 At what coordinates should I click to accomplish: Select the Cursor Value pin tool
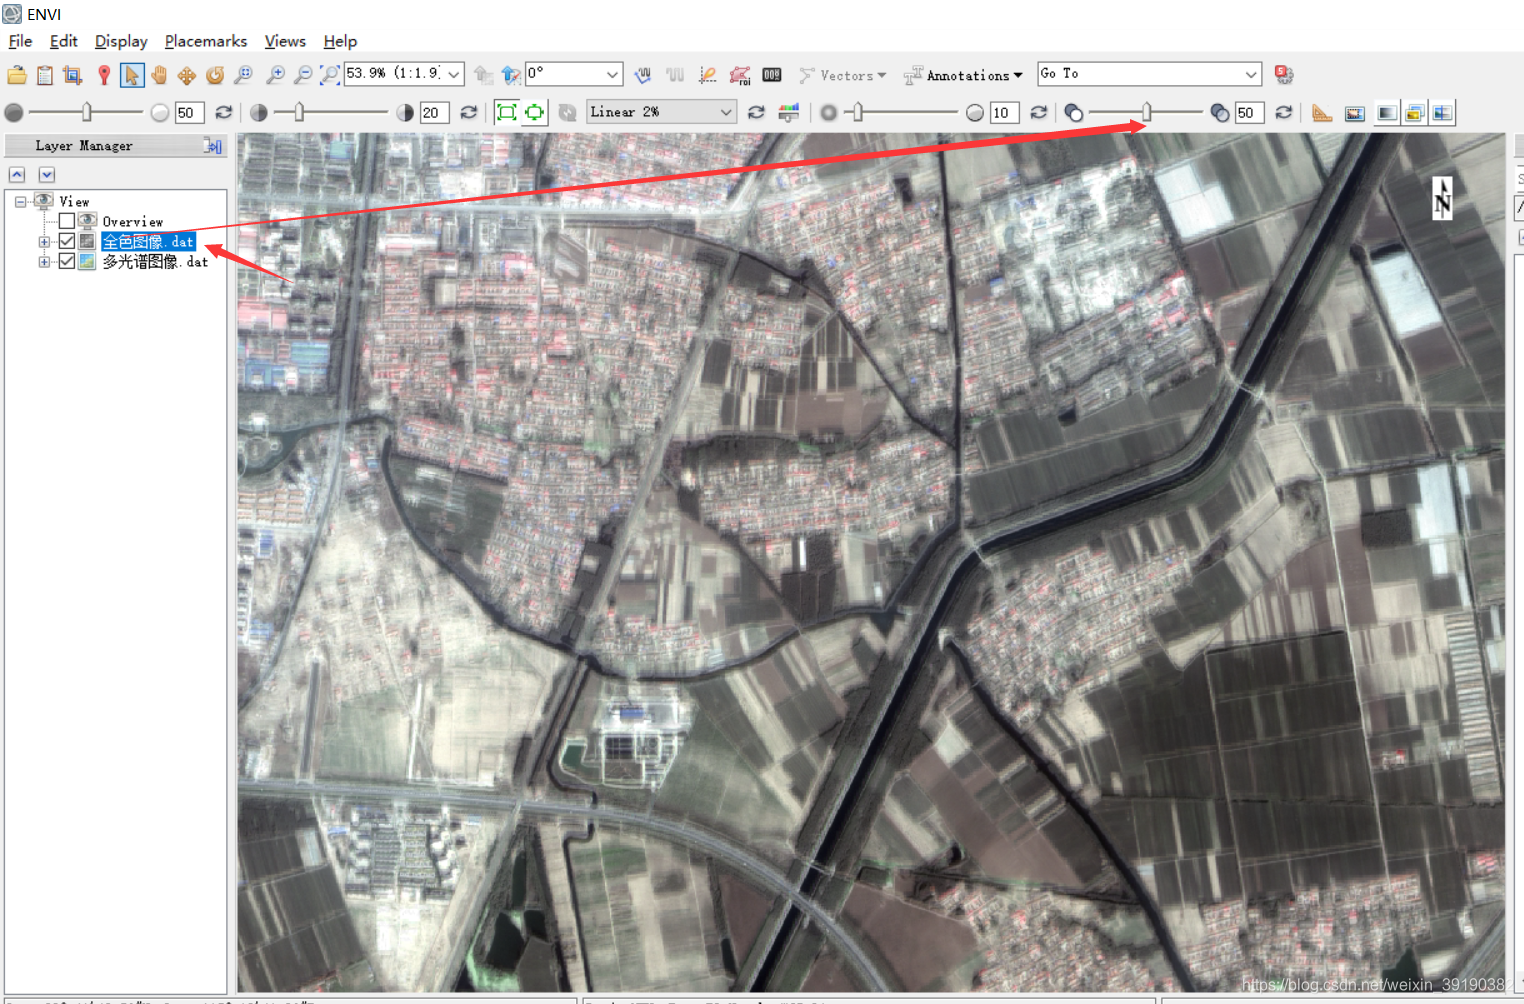pos(103,75)
